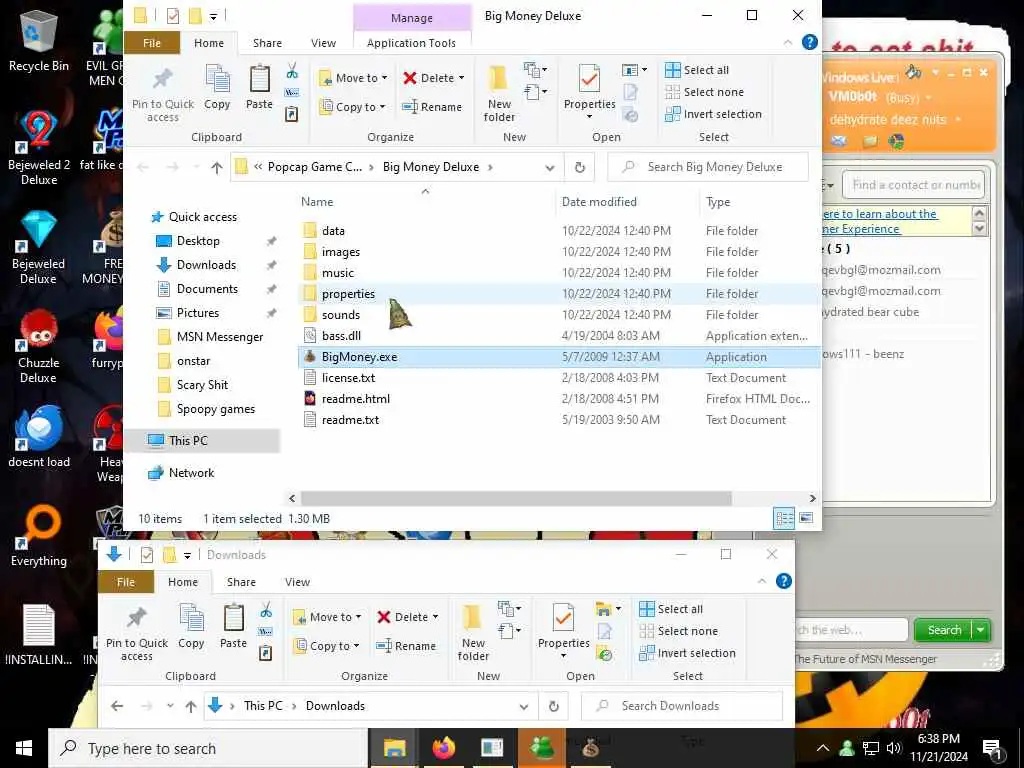The image size is (1024, 768).
Task: Click File Explorer taskbar icon
Action: pos(394,748)
